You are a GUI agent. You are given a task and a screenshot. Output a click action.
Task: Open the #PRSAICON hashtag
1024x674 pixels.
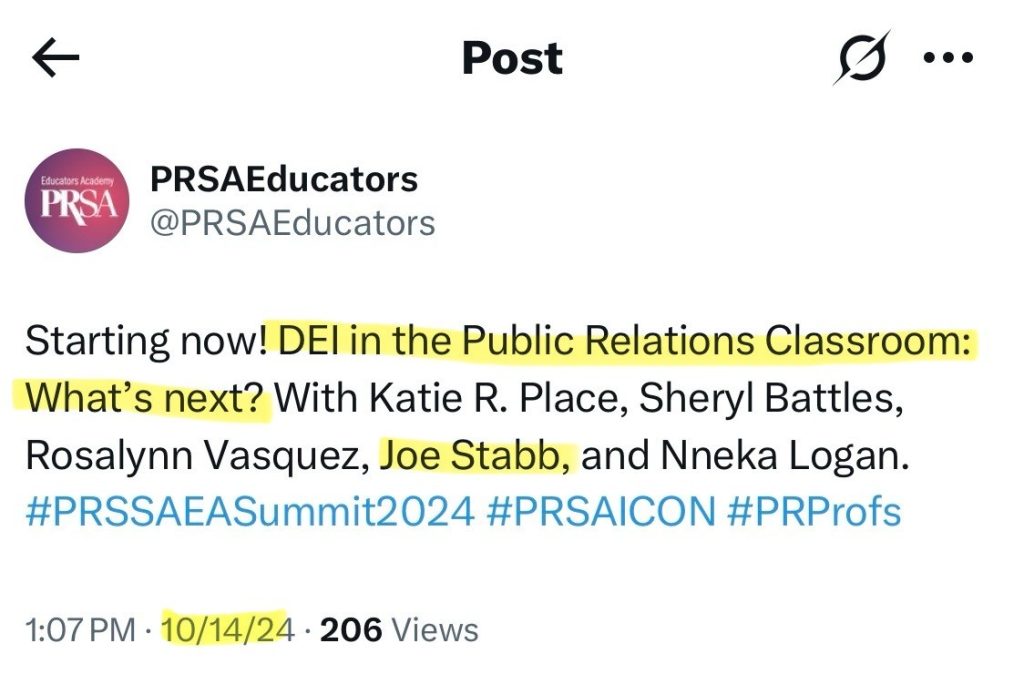tap(601, 511)
